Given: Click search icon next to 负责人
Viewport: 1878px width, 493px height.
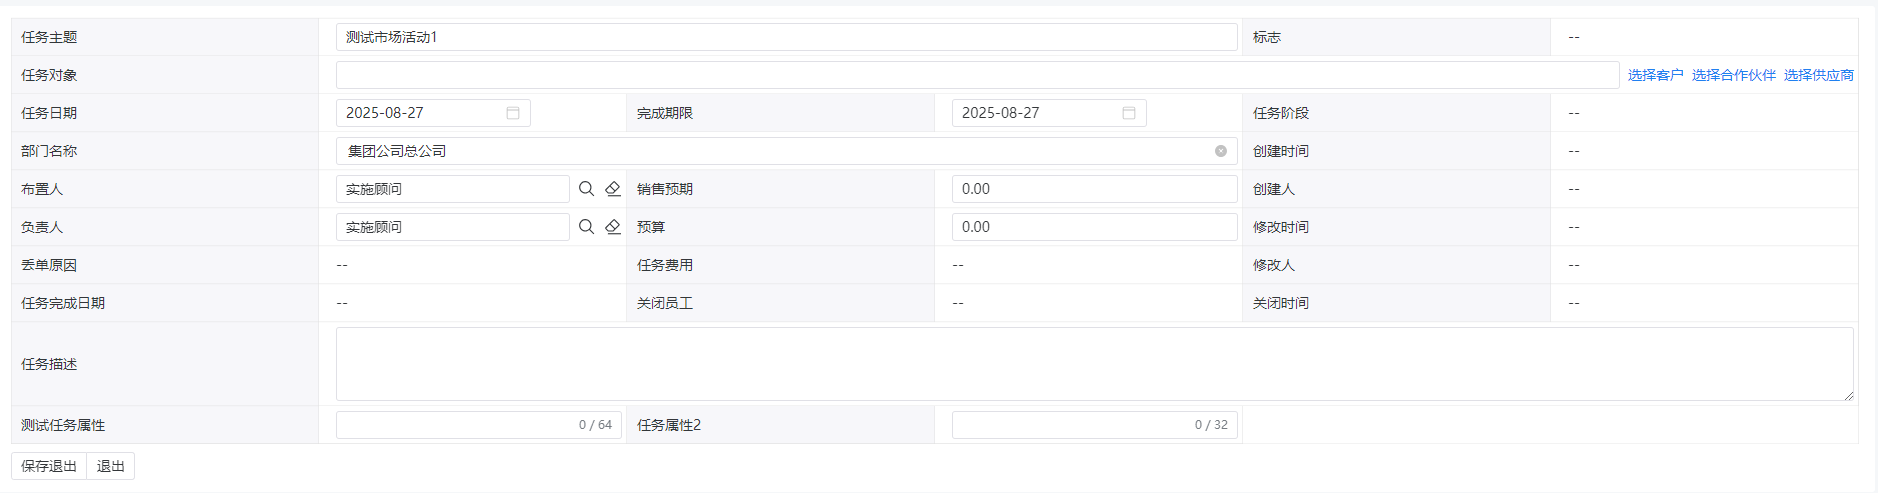Looking at the screenshot, I should (x=587, y=227).
